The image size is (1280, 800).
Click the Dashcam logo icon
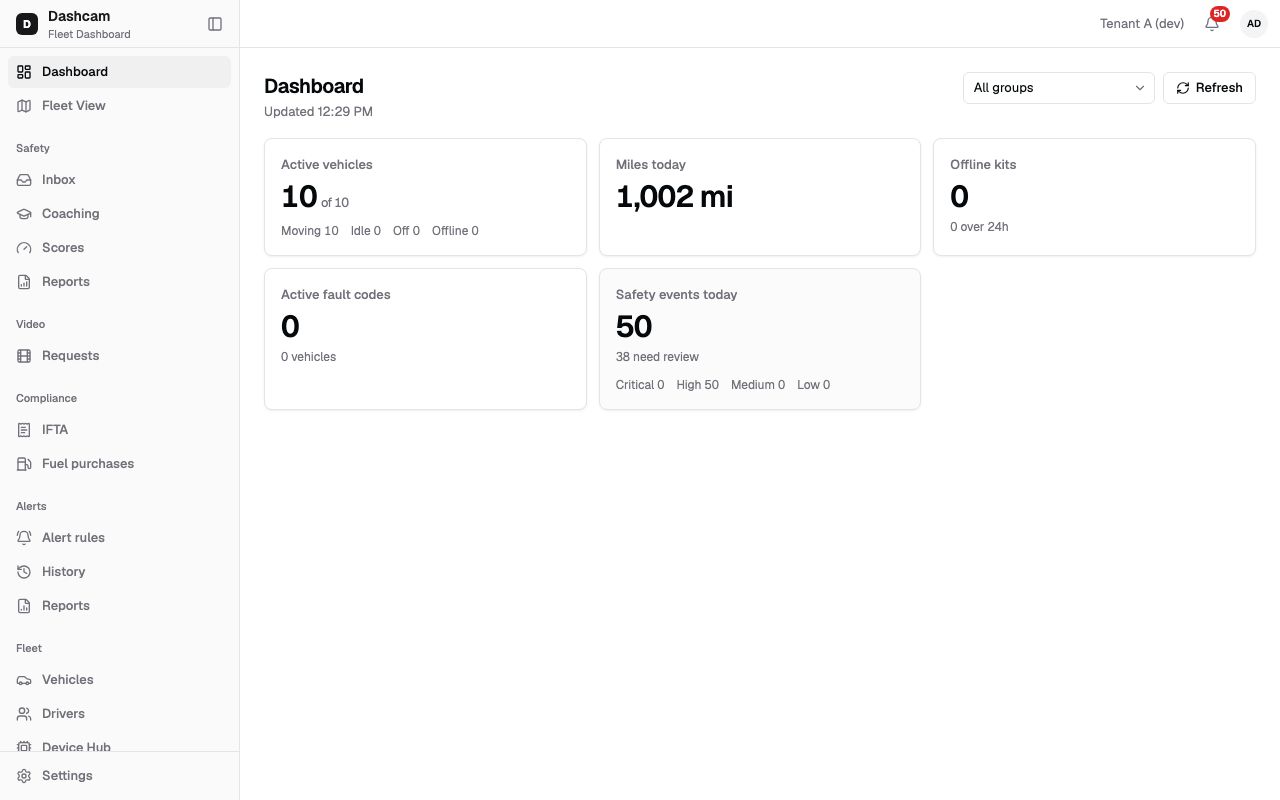point(27,24)
